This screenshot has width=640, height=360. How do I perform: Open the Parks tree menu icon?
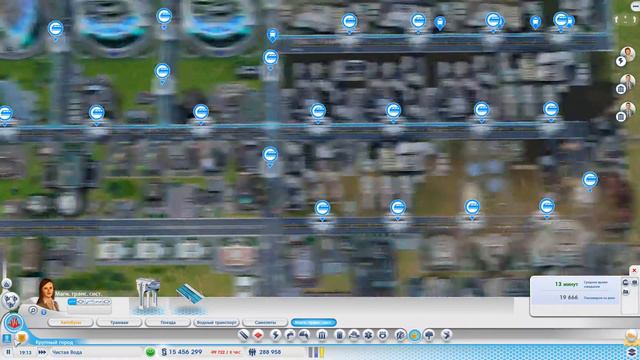click(429, 335)
